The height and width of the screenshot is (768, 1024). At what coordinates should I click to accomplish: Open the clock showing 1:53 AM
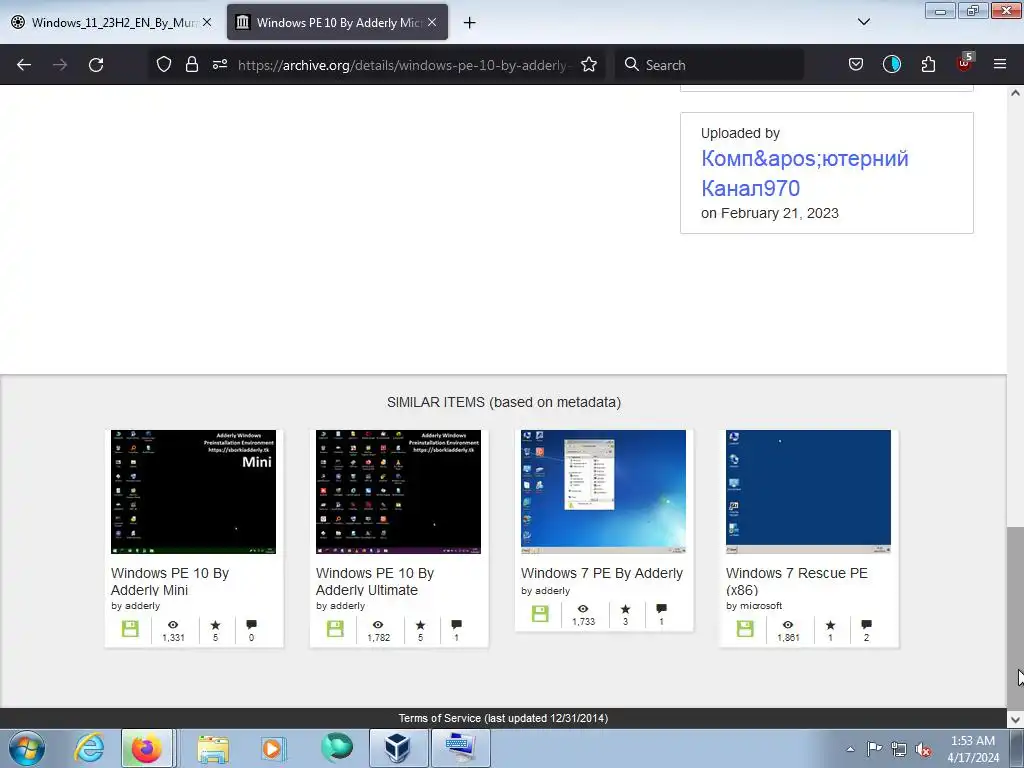click(x=973, y=748)
